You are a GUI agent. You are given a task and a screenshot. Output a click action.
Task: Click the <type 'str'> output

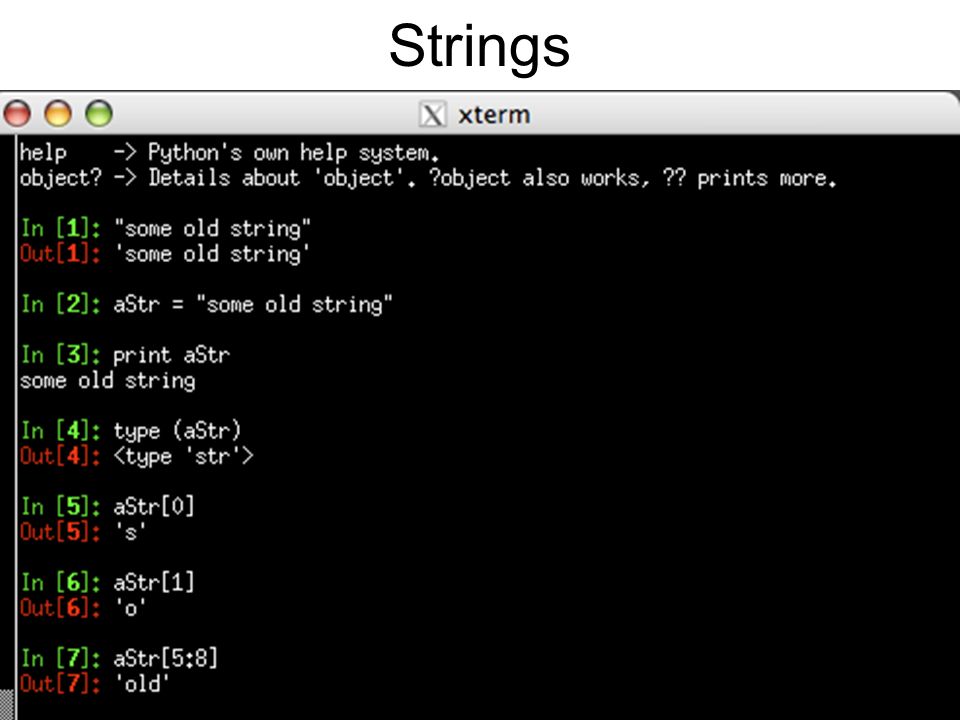pyautogui.click(x=183, y=456)
